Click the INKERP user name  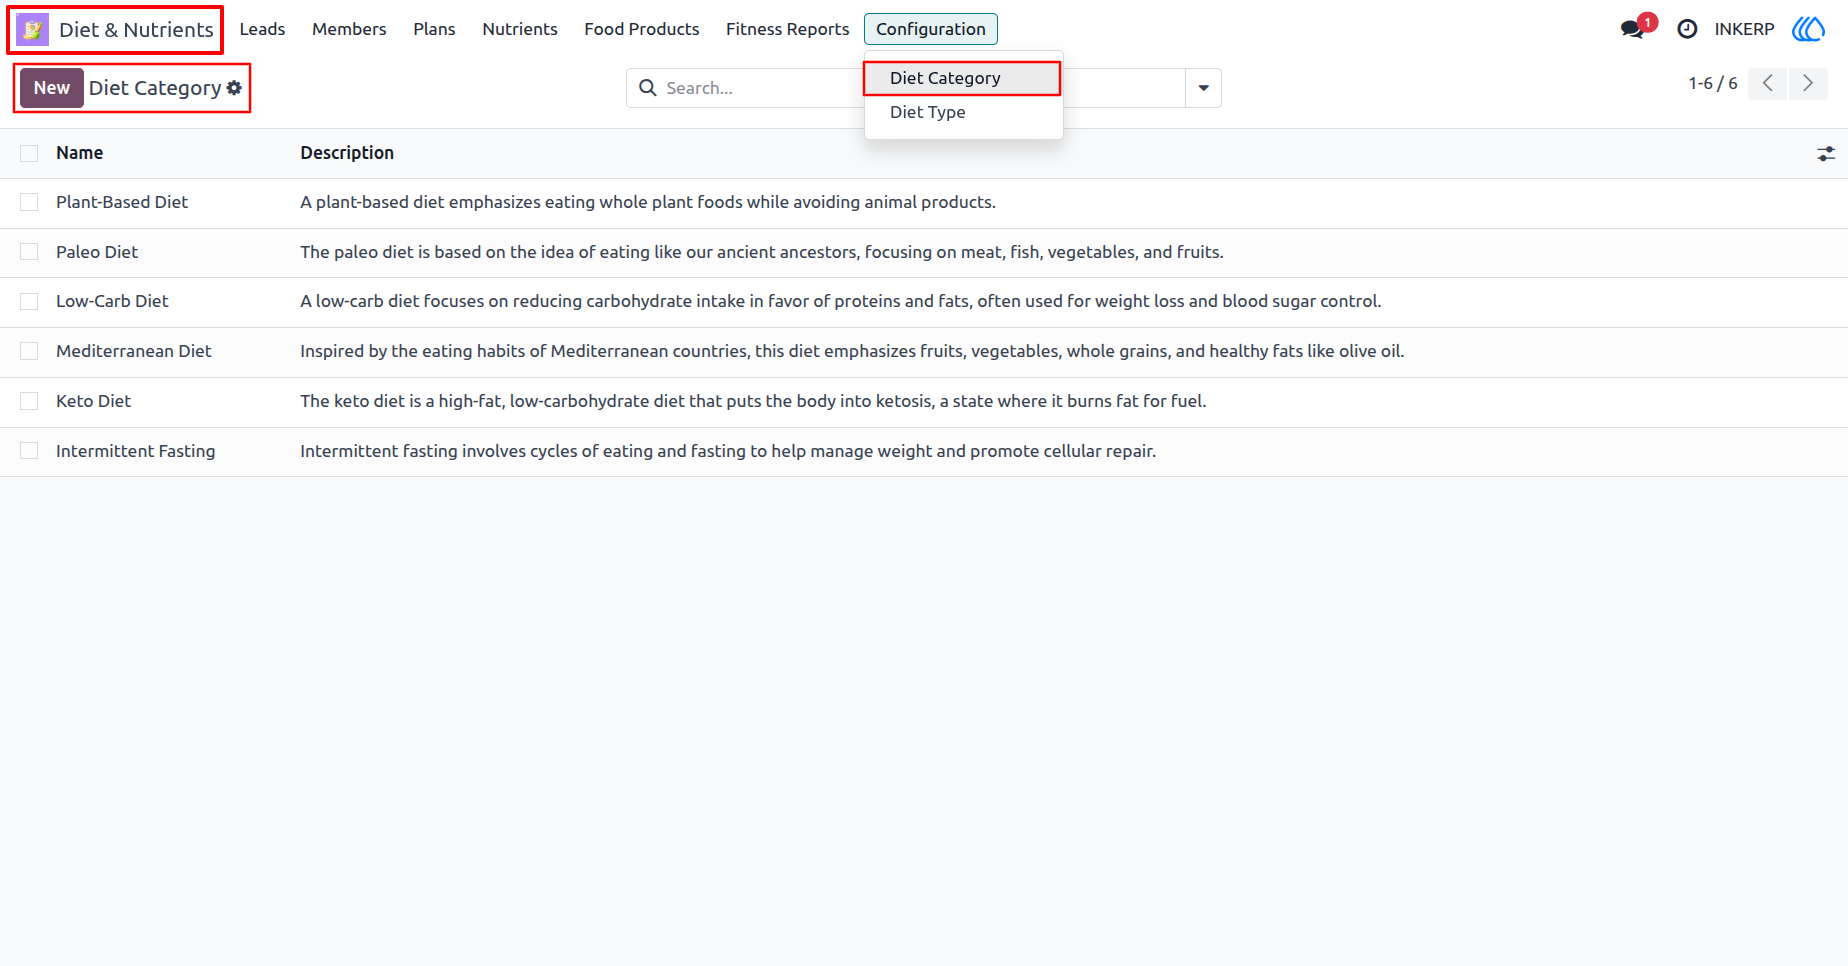[1744, 29]
